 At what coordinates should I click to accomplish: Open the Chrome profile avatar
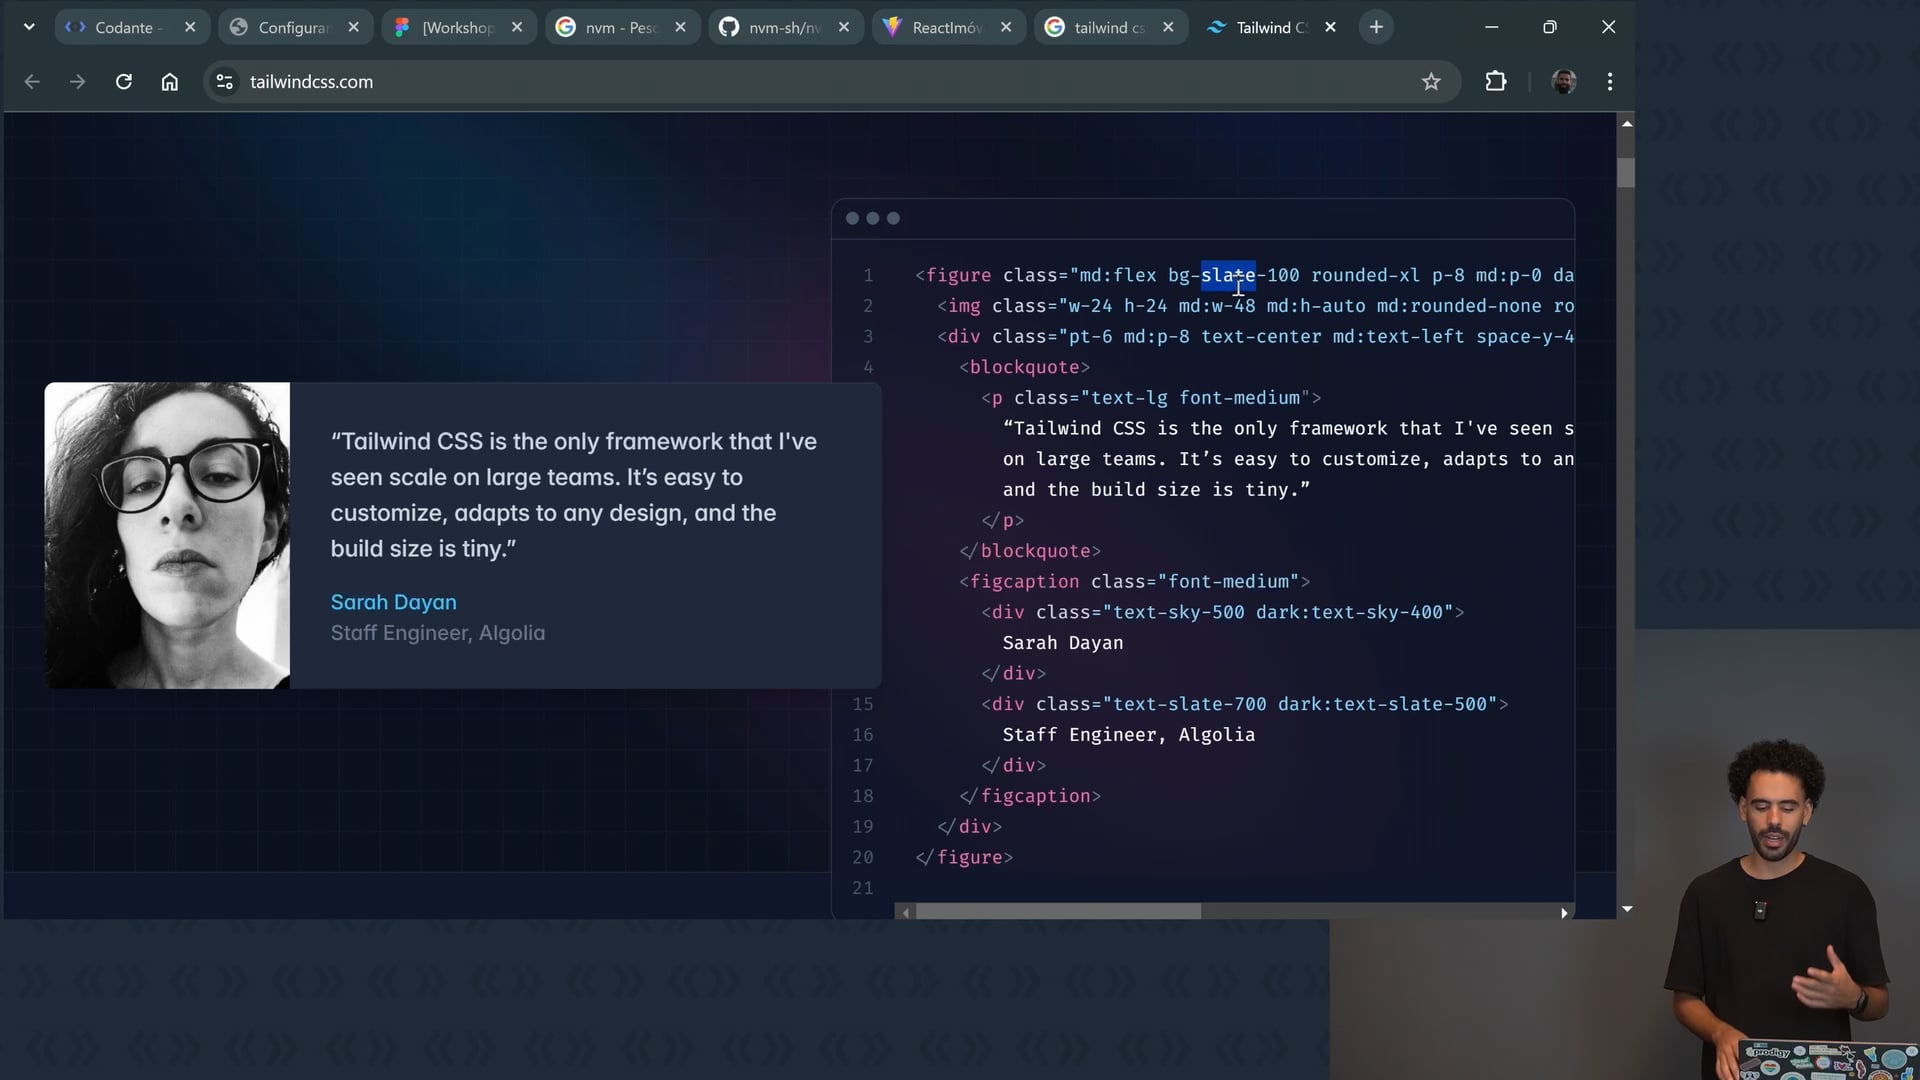(1564, 82)
